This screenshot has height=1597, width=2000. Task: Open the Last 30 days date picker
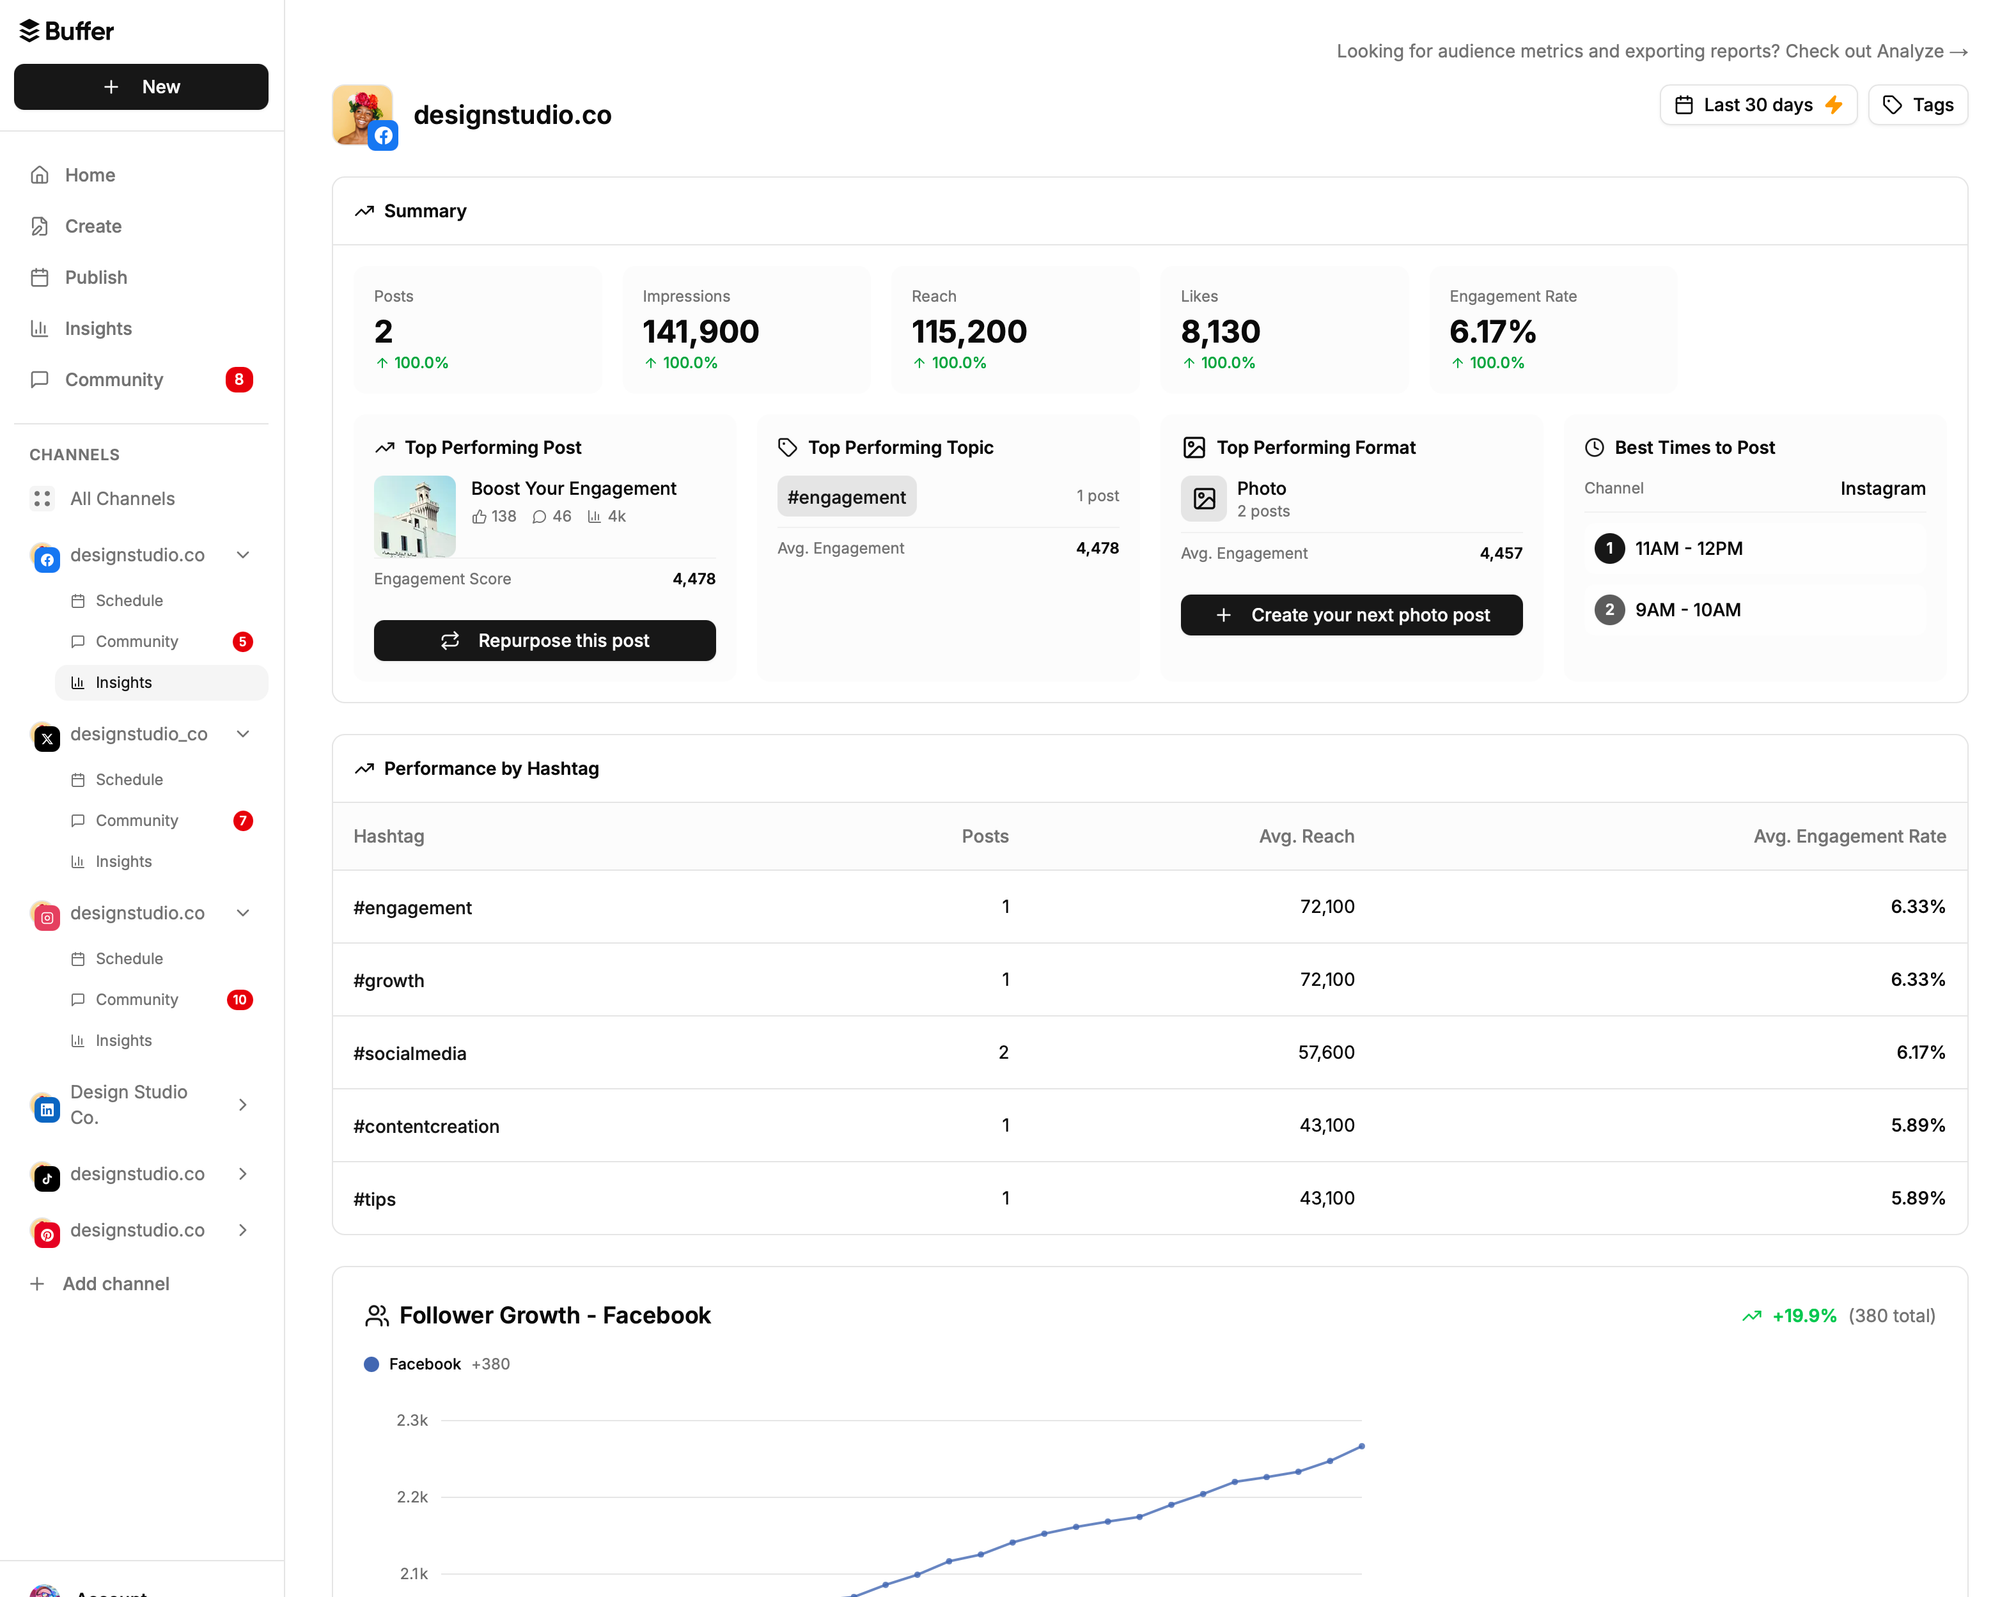[1757, 105]
